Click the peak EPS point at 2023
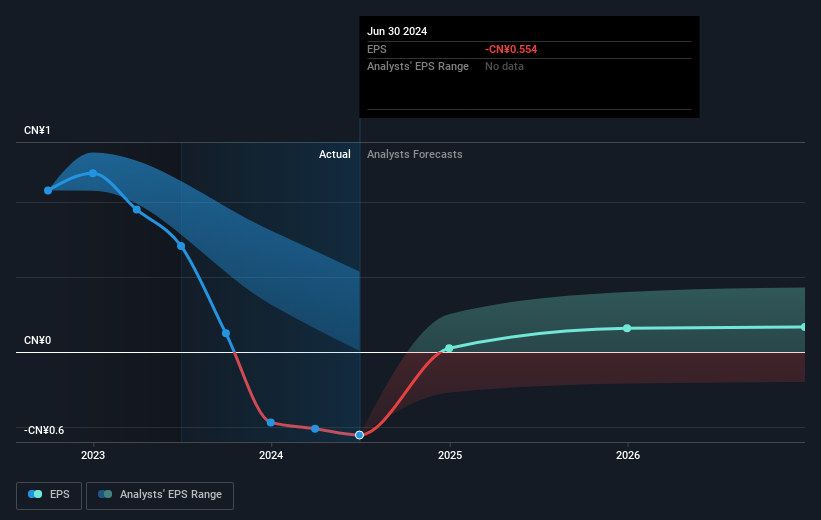This screenshot has height=520, width=821. (93, 173)
